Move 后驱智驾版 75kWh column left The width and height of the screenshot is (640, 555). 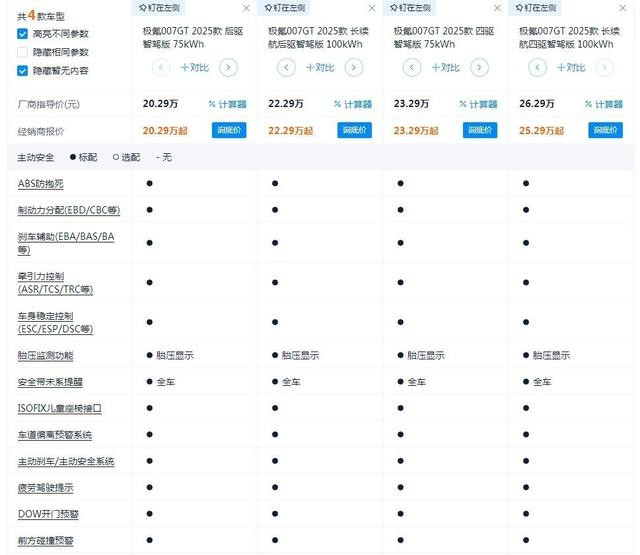pos(161,67)
